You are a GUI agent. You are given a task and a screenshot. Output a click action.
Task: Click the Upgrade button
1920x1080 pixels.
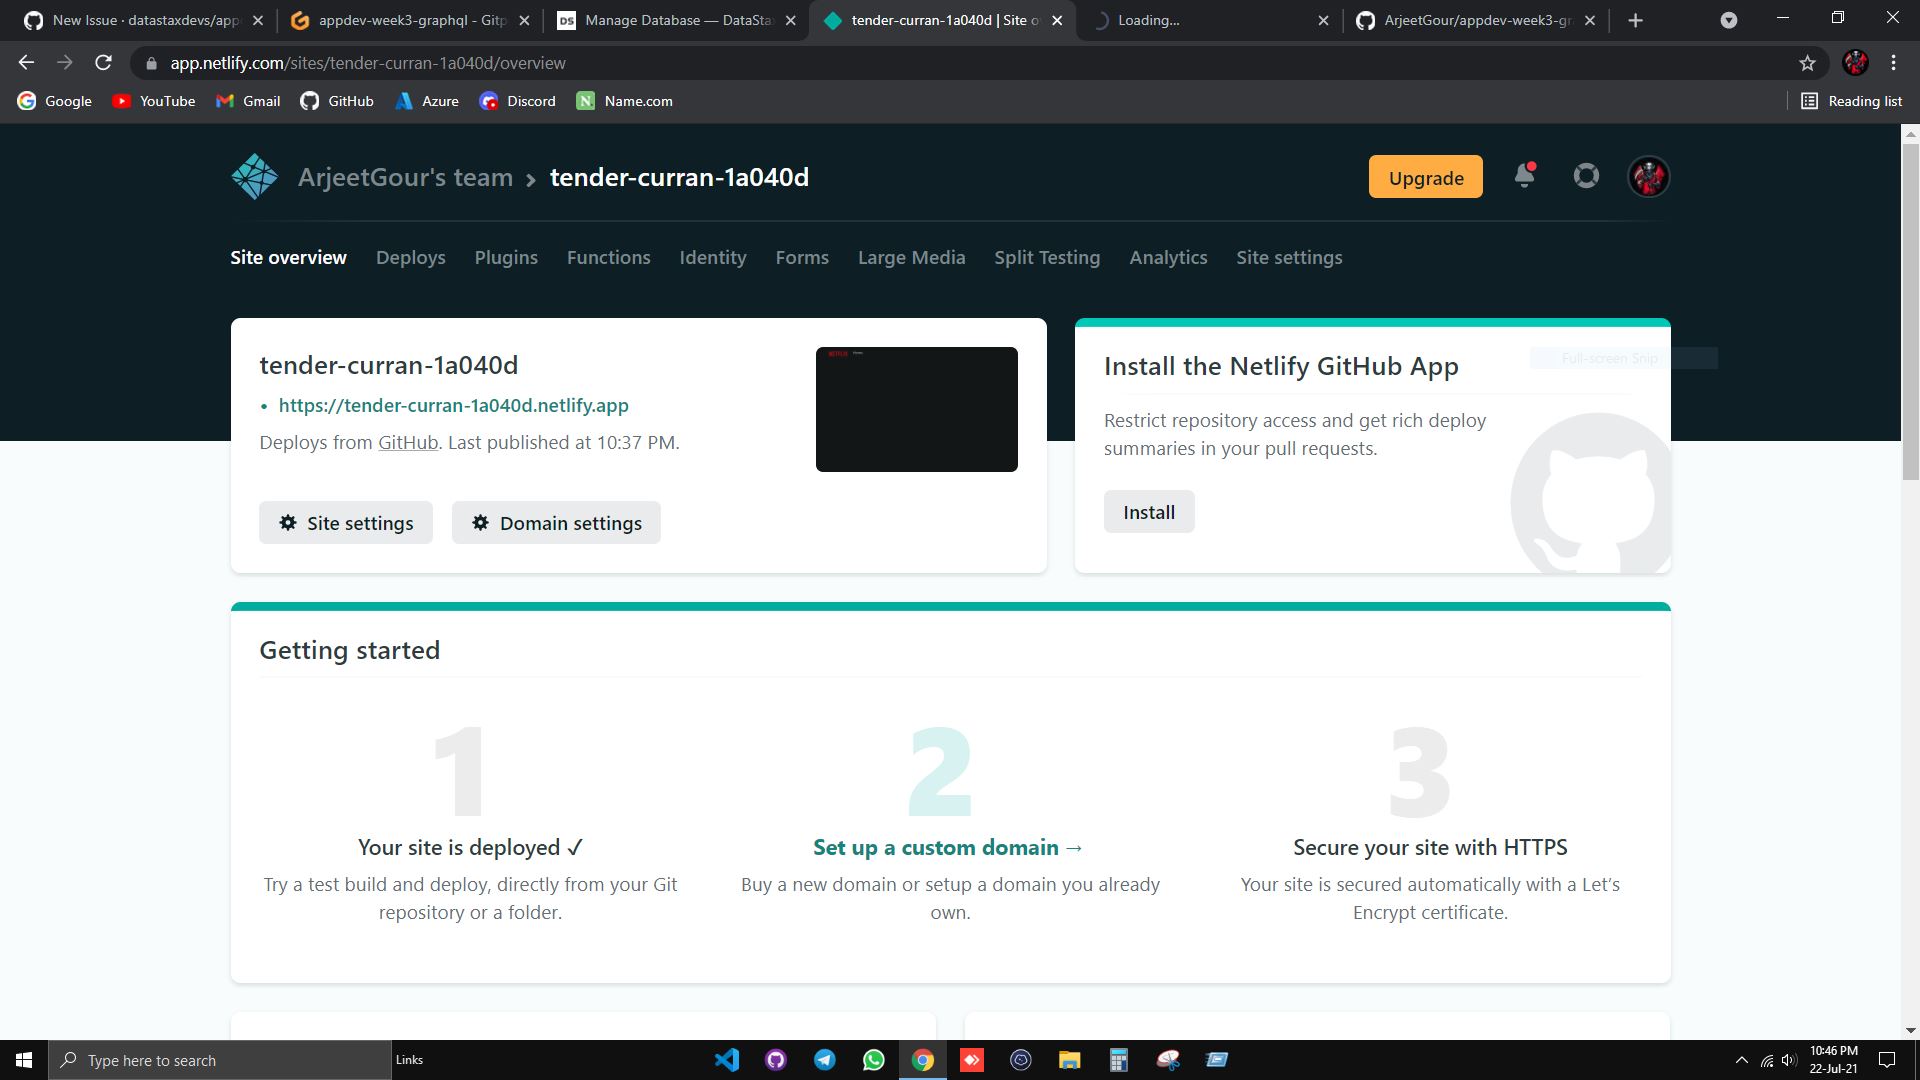[1425, 177]
